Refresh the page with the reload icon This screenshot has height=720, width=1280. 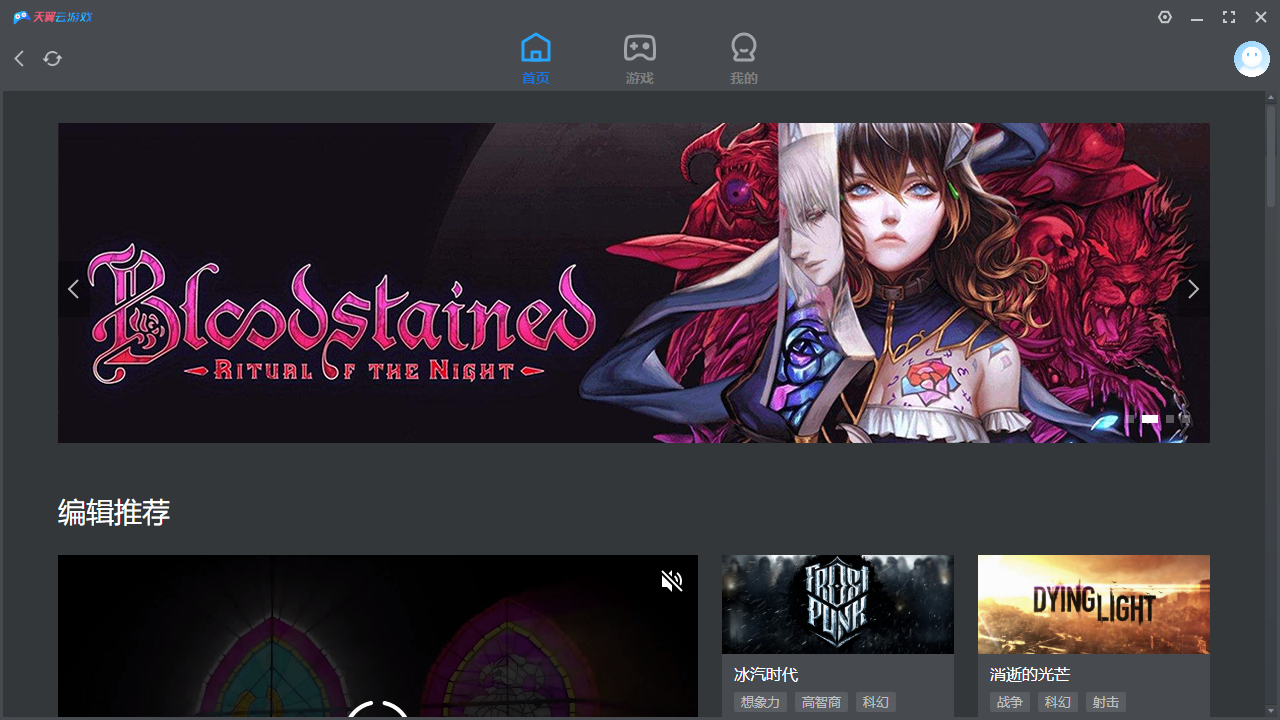pos(52,59)
